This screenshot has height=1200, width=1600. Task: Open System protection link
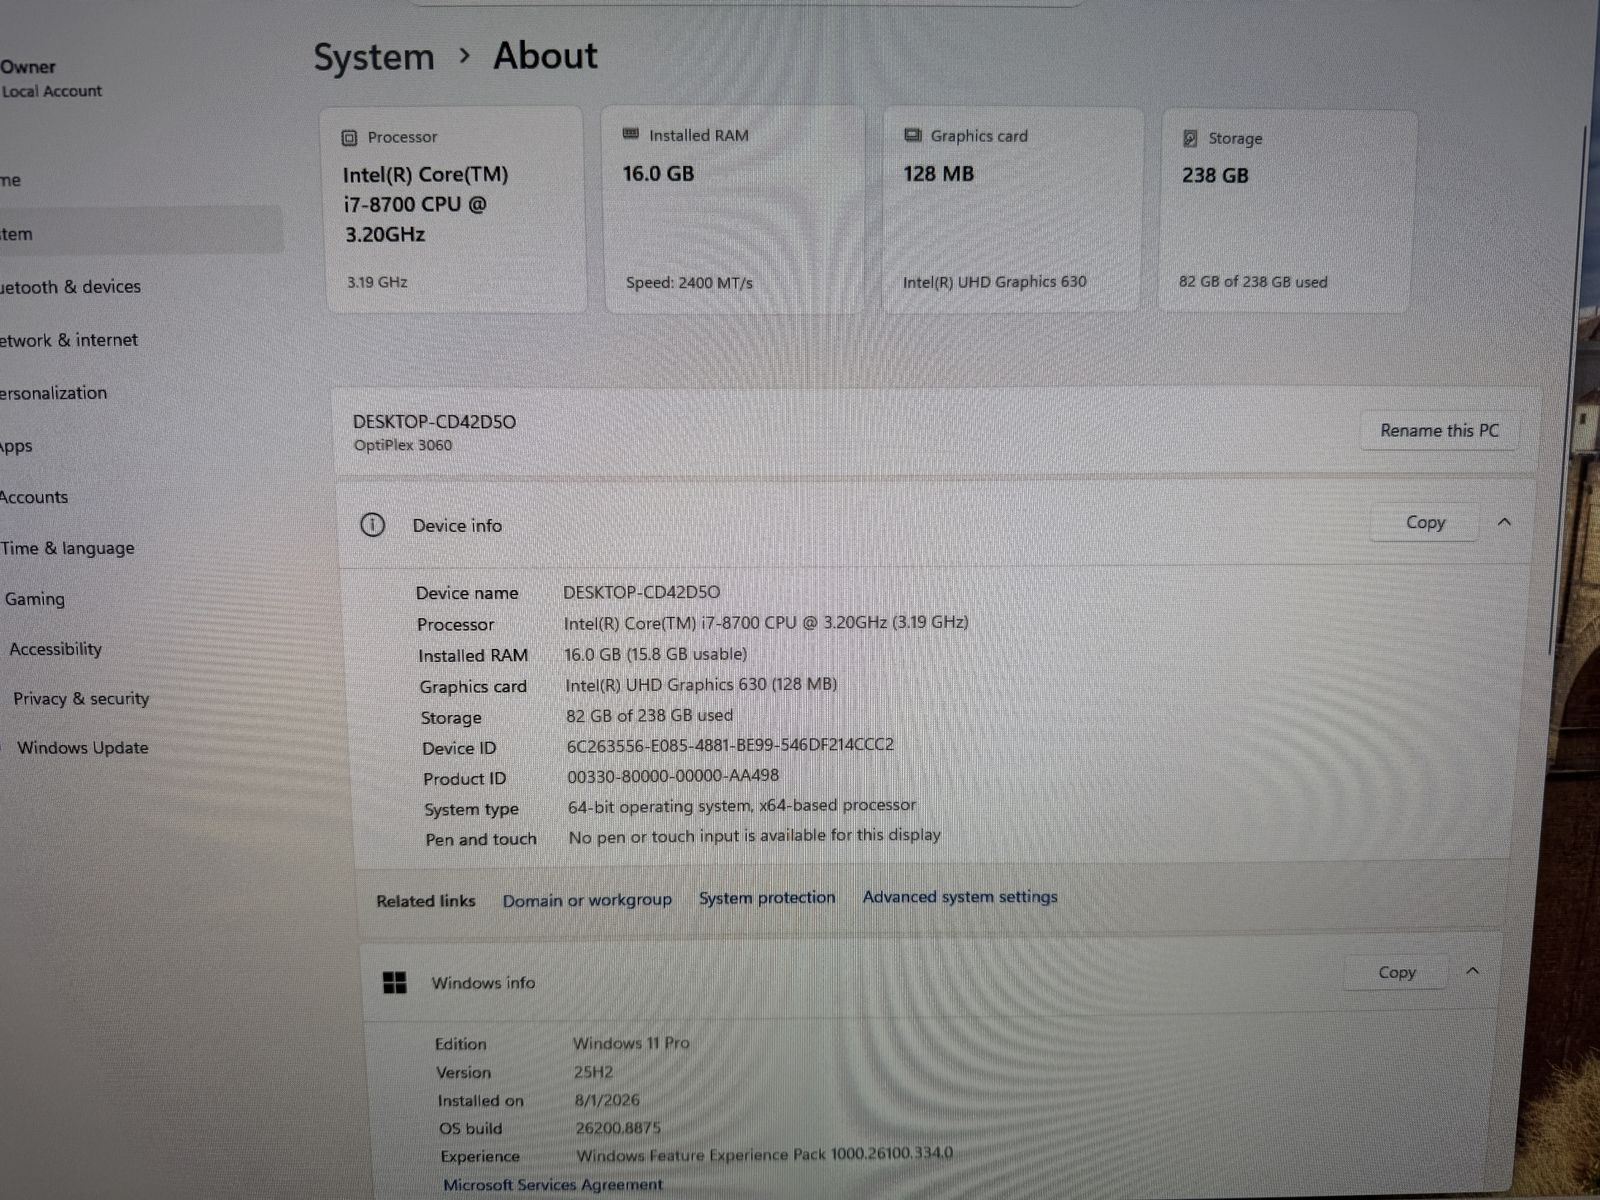(767, 898)
